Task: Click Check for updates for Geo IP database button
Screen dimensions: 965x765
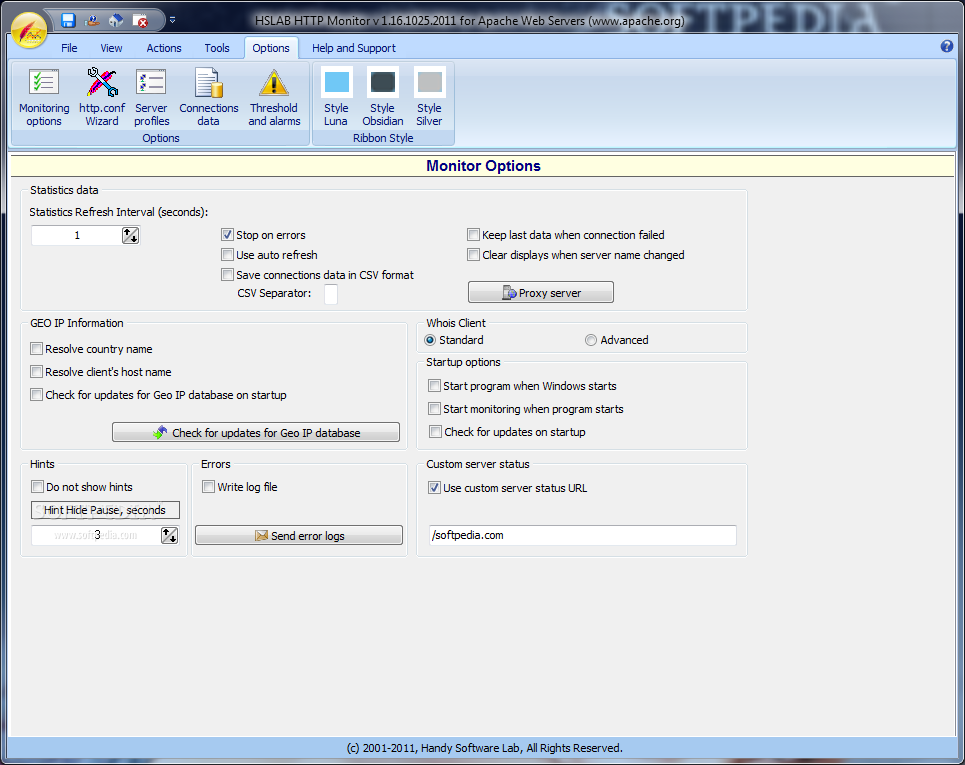Action: [256, 432]
